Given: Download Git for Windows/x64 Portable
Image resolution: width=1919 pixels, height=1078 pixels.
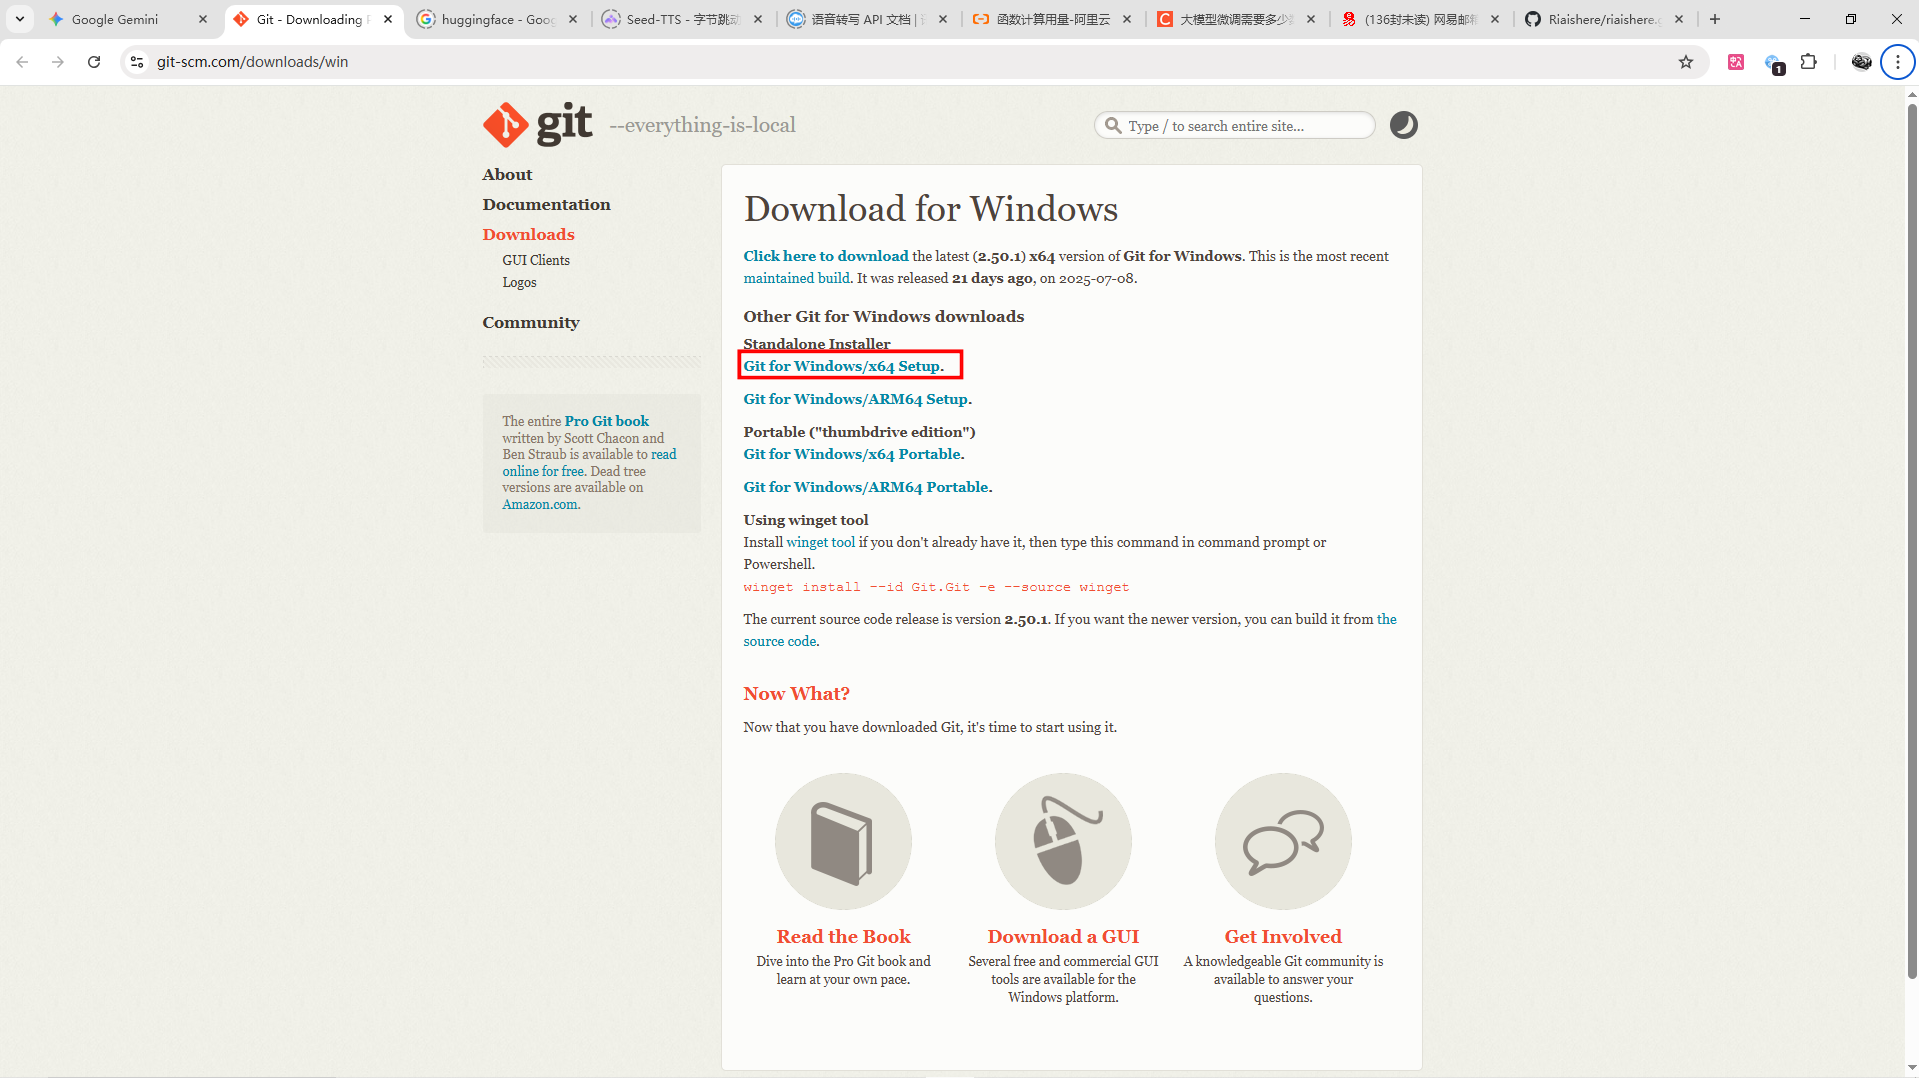Looking at the screenshot, I should pos(851,454).
